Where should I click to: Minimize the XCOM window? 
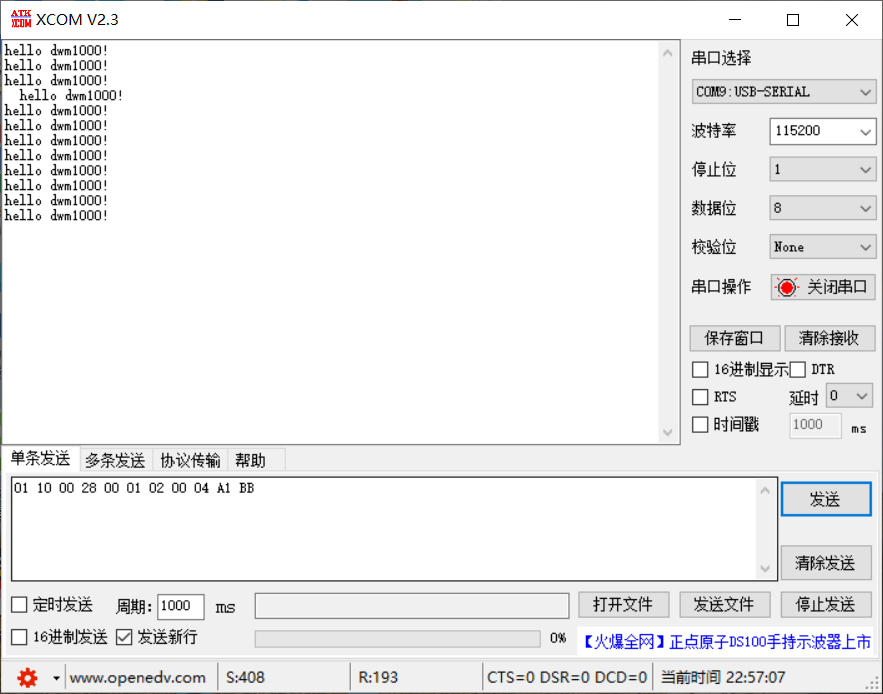point(735,20)
